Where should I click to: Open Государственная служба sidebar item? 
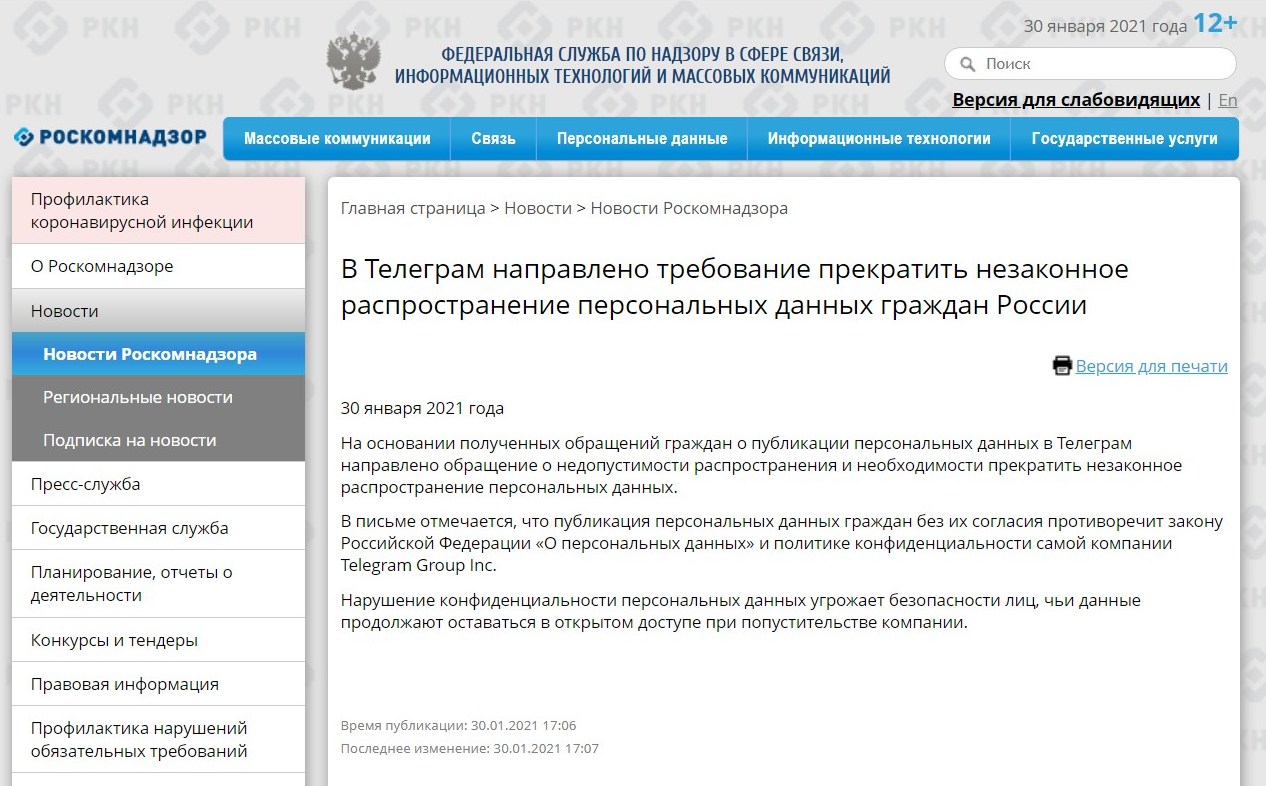click(x=158, y=528)
